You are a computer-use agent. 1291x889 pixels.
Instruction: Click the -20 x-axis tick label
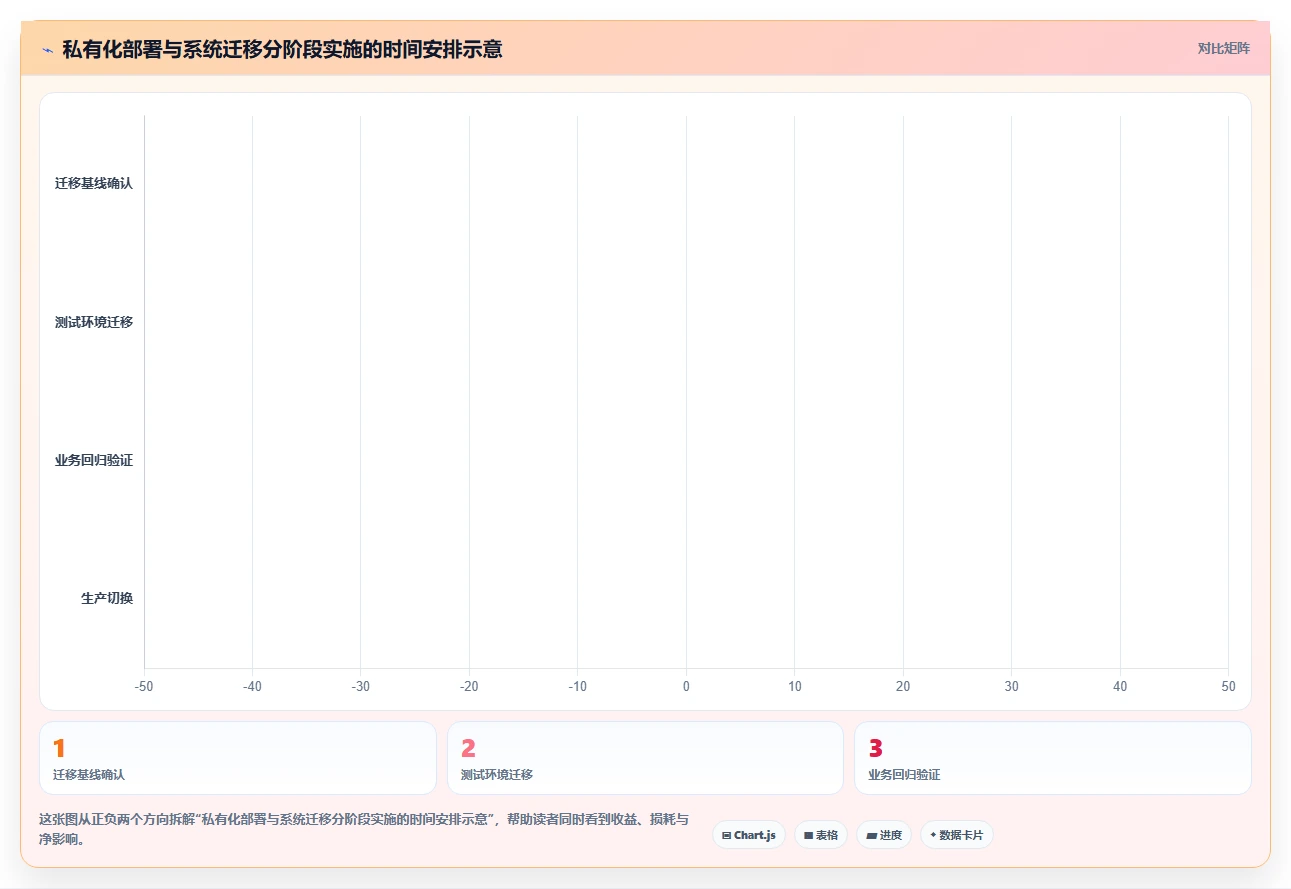(469, 687)
